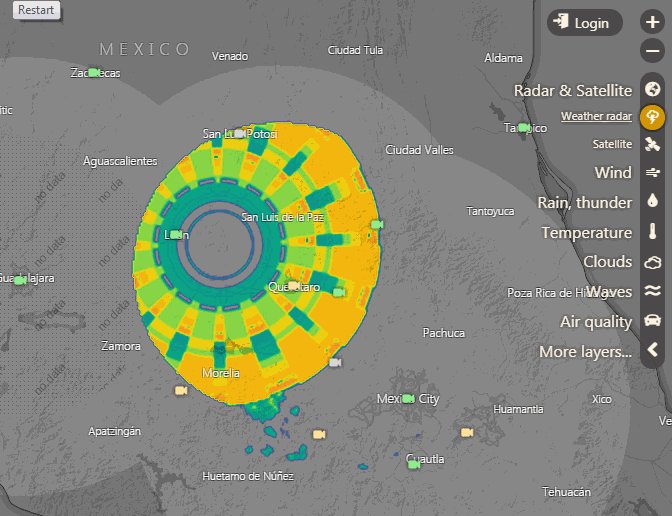Select the Weather radar storm icon
Image resolution: width=672 pixels, height=516 pixels.
coord(652,117)
